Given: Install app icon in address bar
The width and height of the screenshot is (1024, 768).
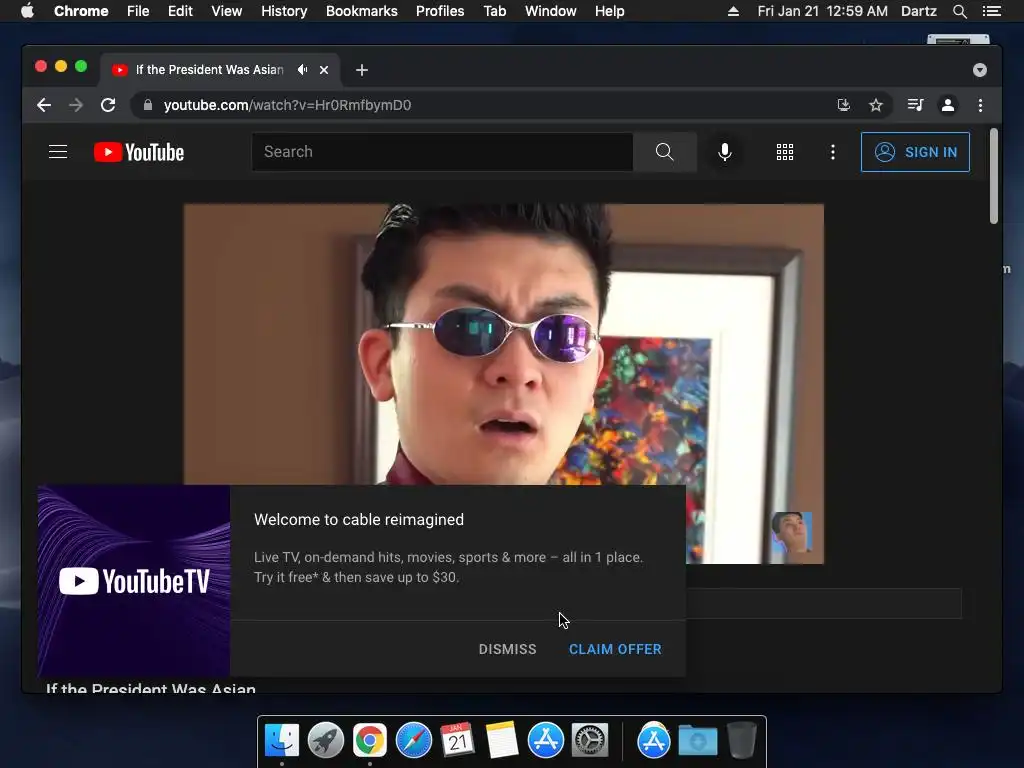Looking at the screenshot, I should [844, 105].
